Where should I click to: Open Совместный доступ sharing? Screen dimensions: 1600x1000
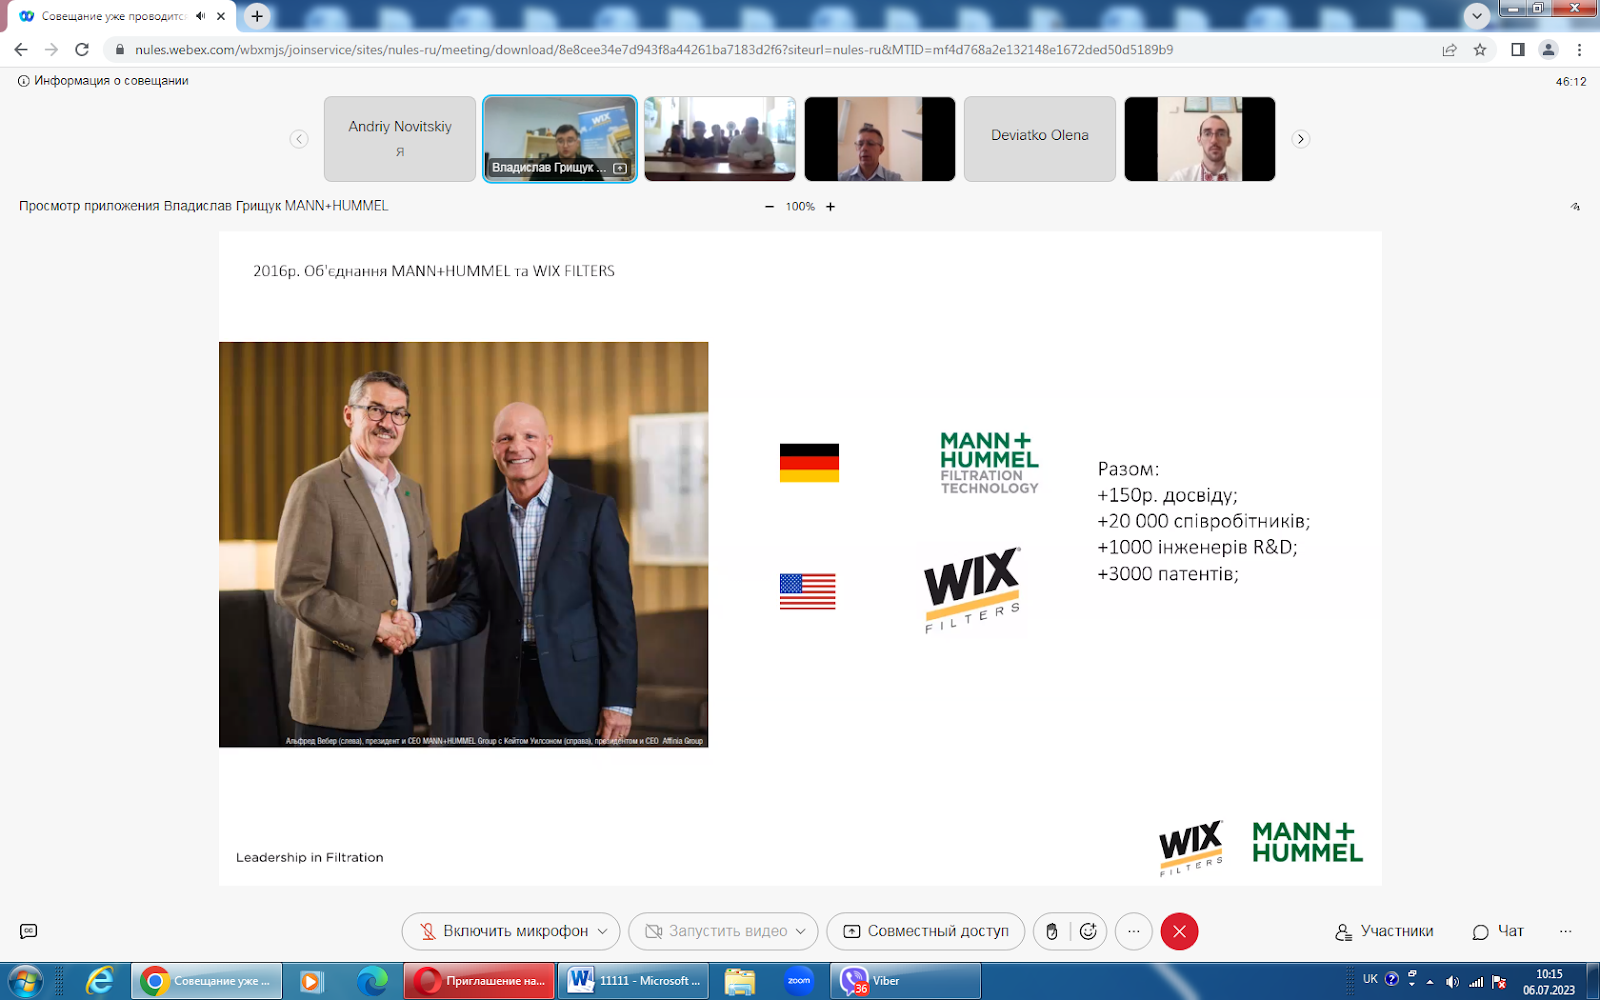926,931
